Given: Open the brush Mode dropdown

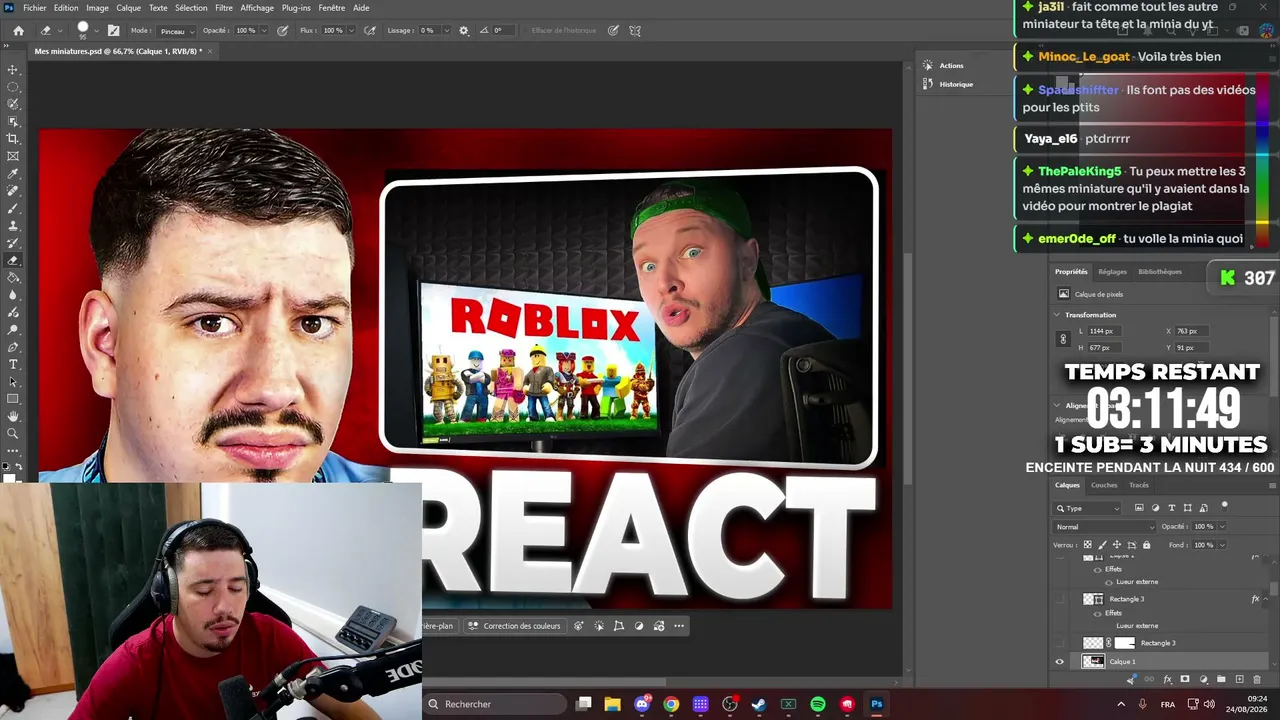Looking at the screenshot, I should coord(177,31).
